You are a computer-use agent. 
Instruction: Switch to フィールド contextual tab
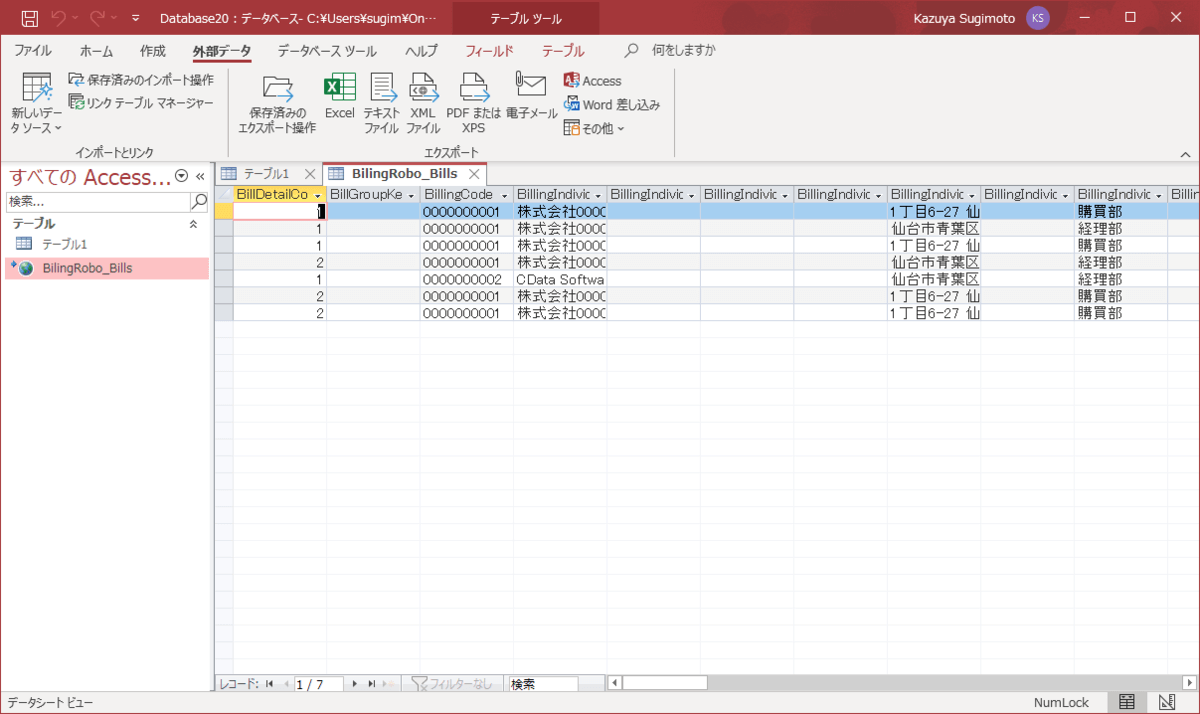click(x=489, y=51)
